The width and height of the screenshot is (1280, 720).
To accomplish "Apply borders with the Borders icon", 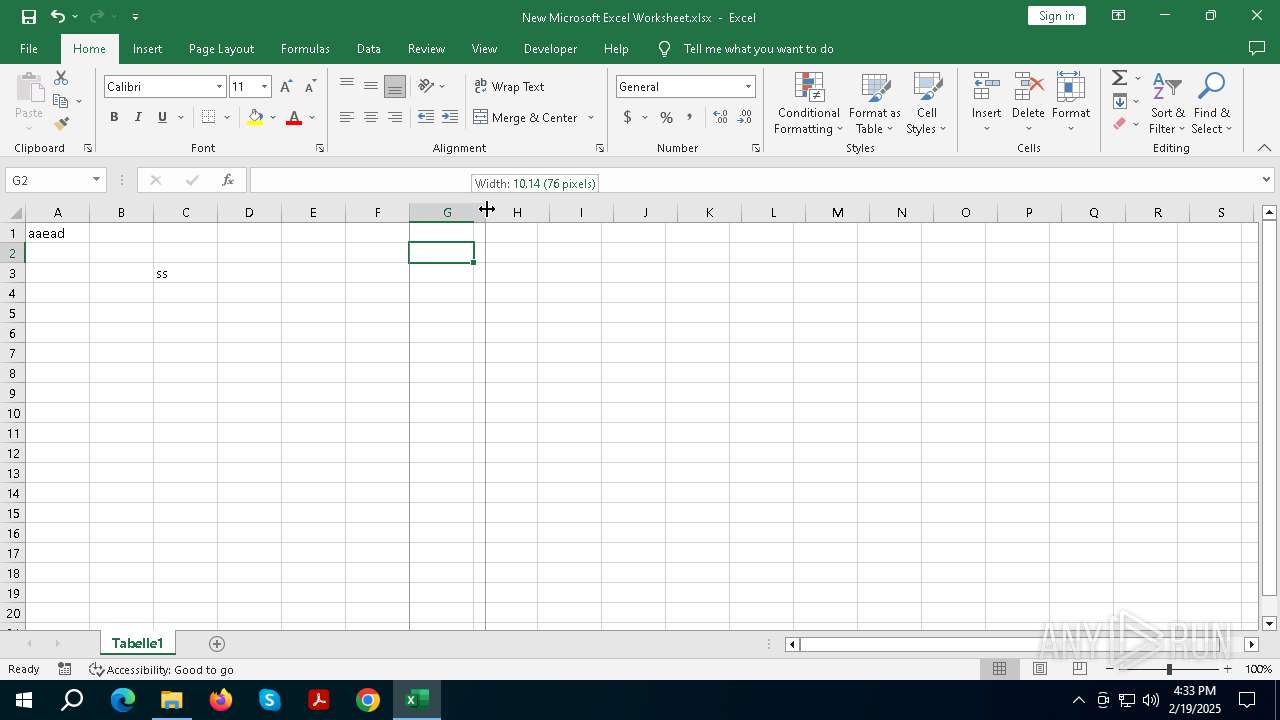I will pyautogui.click(x=208, y=117).
